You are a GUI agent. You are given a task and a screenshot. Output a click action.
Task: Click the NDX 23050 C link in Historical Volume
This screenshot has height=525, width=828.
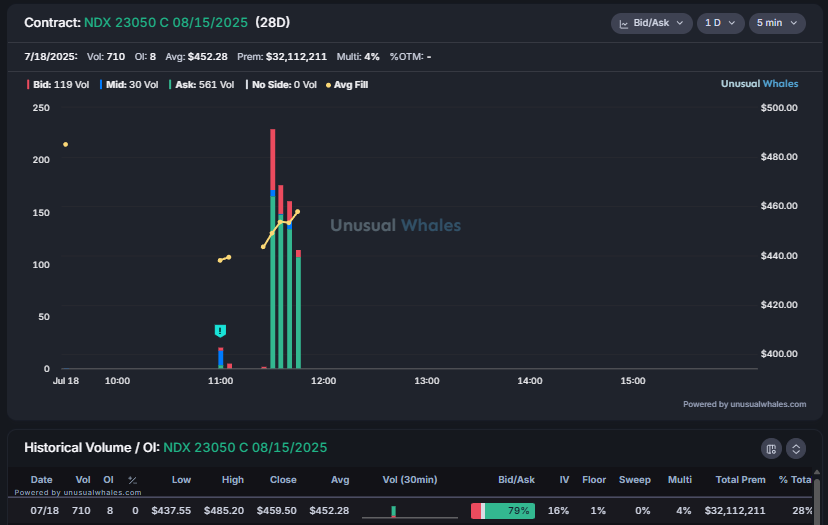coord(245,448)
